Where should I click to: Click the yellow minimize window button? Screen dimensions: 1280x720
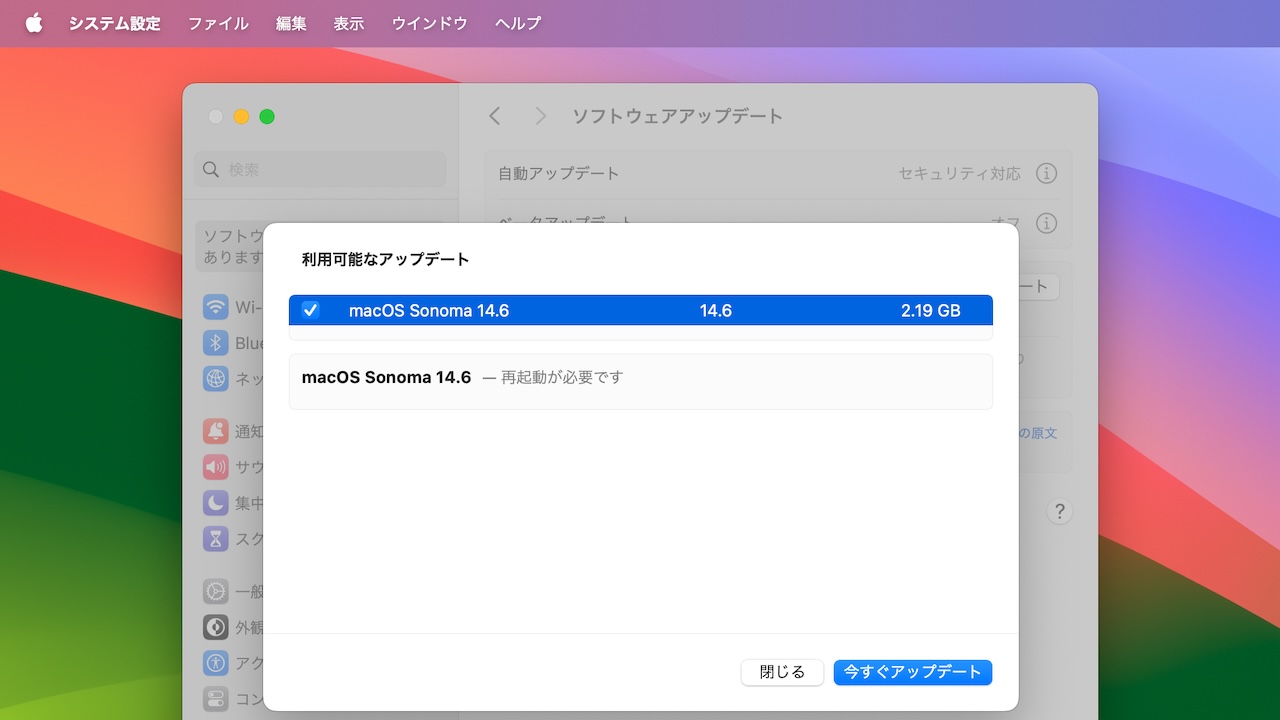[x=241, y=117]
